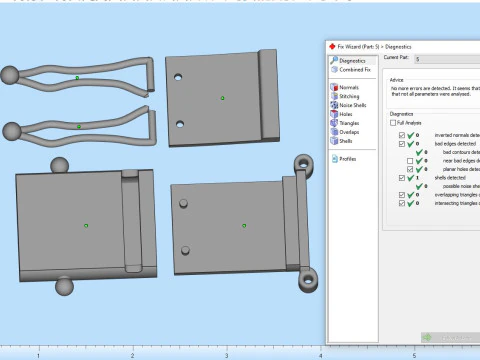
Task: Enable the Full Analysis checkbox
Action: (393, 123)
